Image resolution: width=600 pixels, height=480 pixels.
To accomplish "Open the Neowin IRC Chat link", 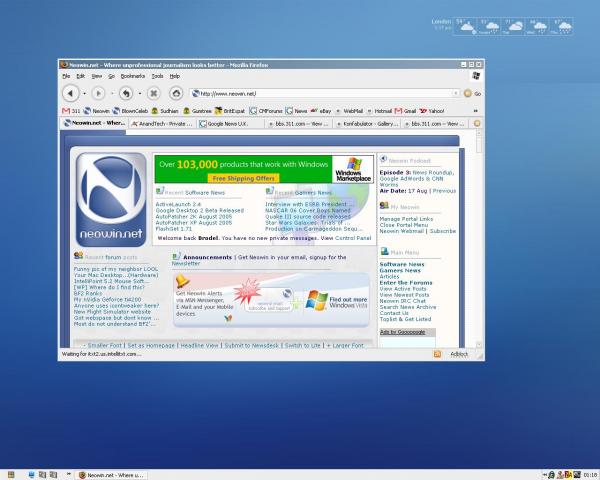I will (403, 301).
